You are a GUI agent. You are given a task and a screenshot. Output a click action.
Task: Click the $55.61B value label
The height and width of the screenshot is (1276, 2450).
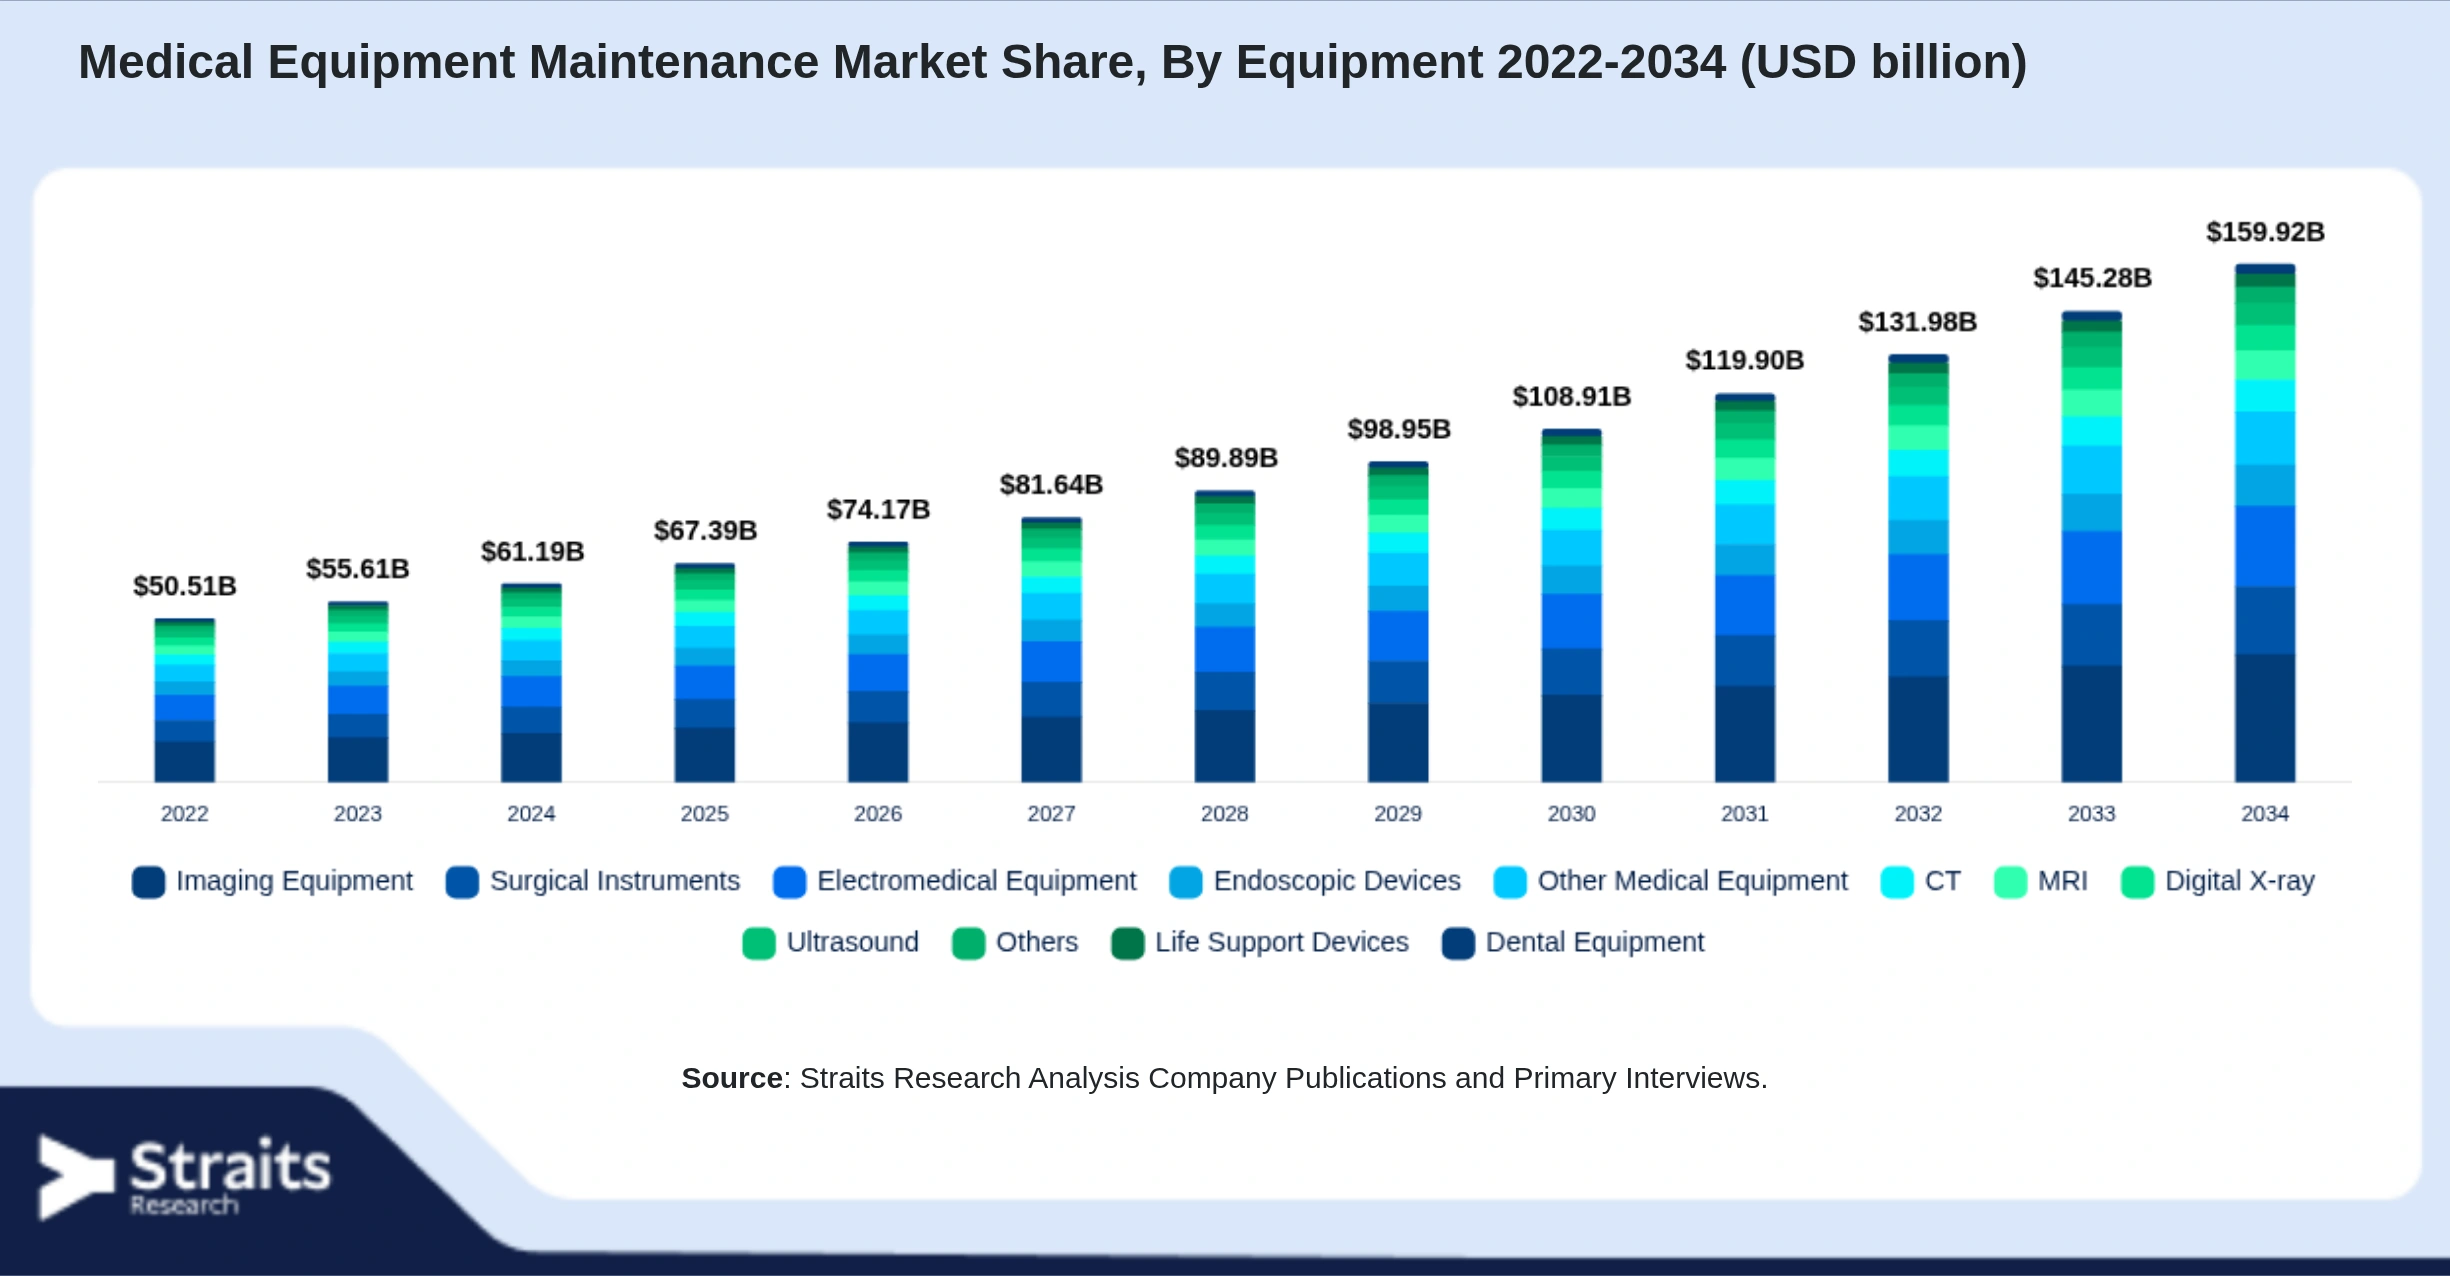(x=358, y=569)
